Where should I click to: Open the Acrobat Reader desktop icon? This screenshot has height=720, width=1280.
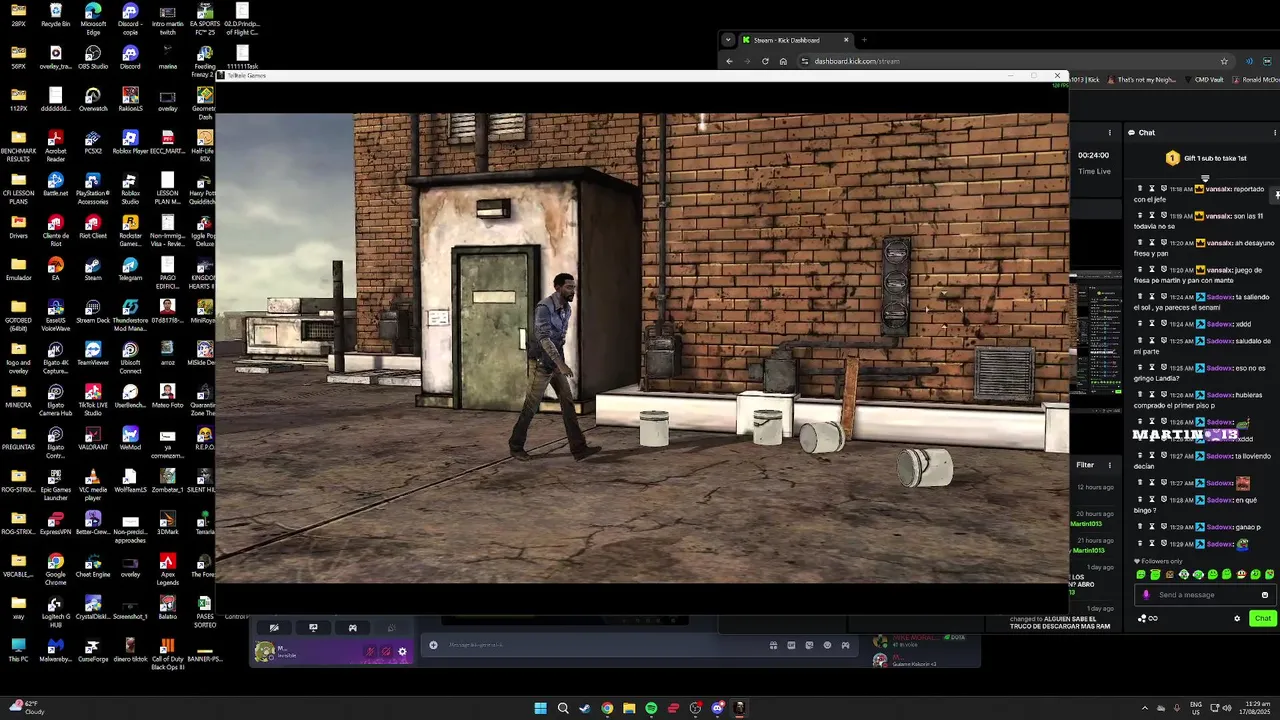point(56,144)
